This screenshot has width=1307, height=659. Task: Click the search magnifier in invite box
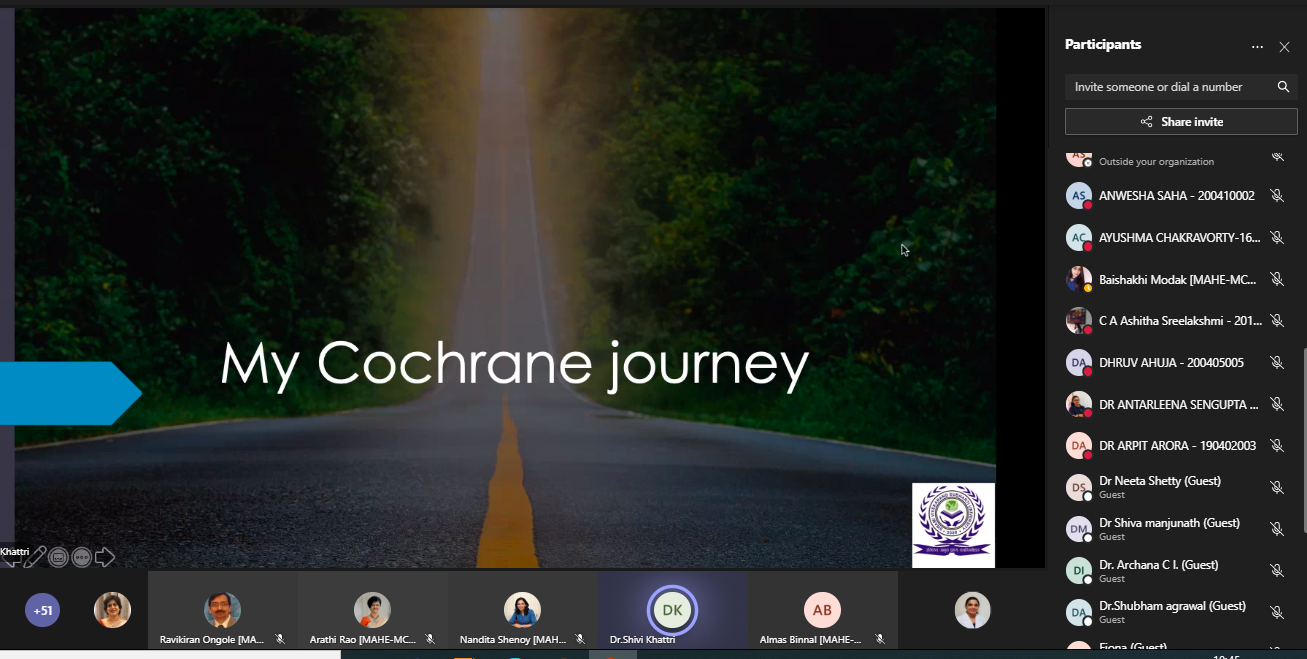(x=1283, y=87)
